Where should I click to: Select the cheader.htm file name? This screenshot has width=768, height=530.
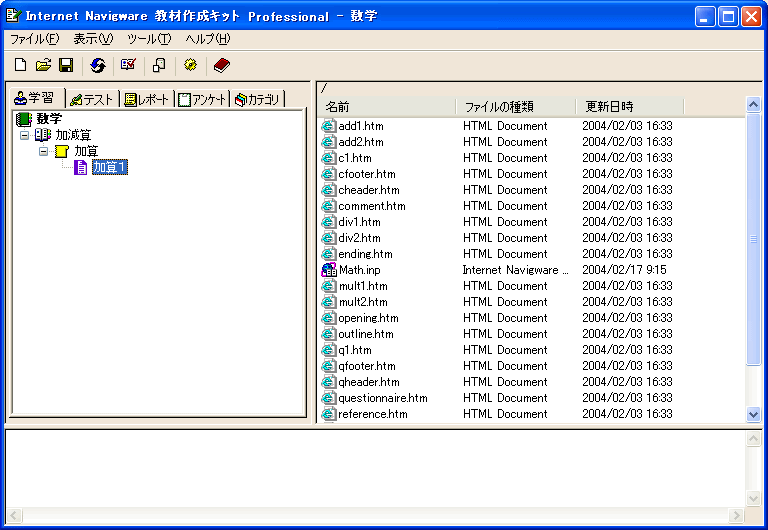coord(369,190)
